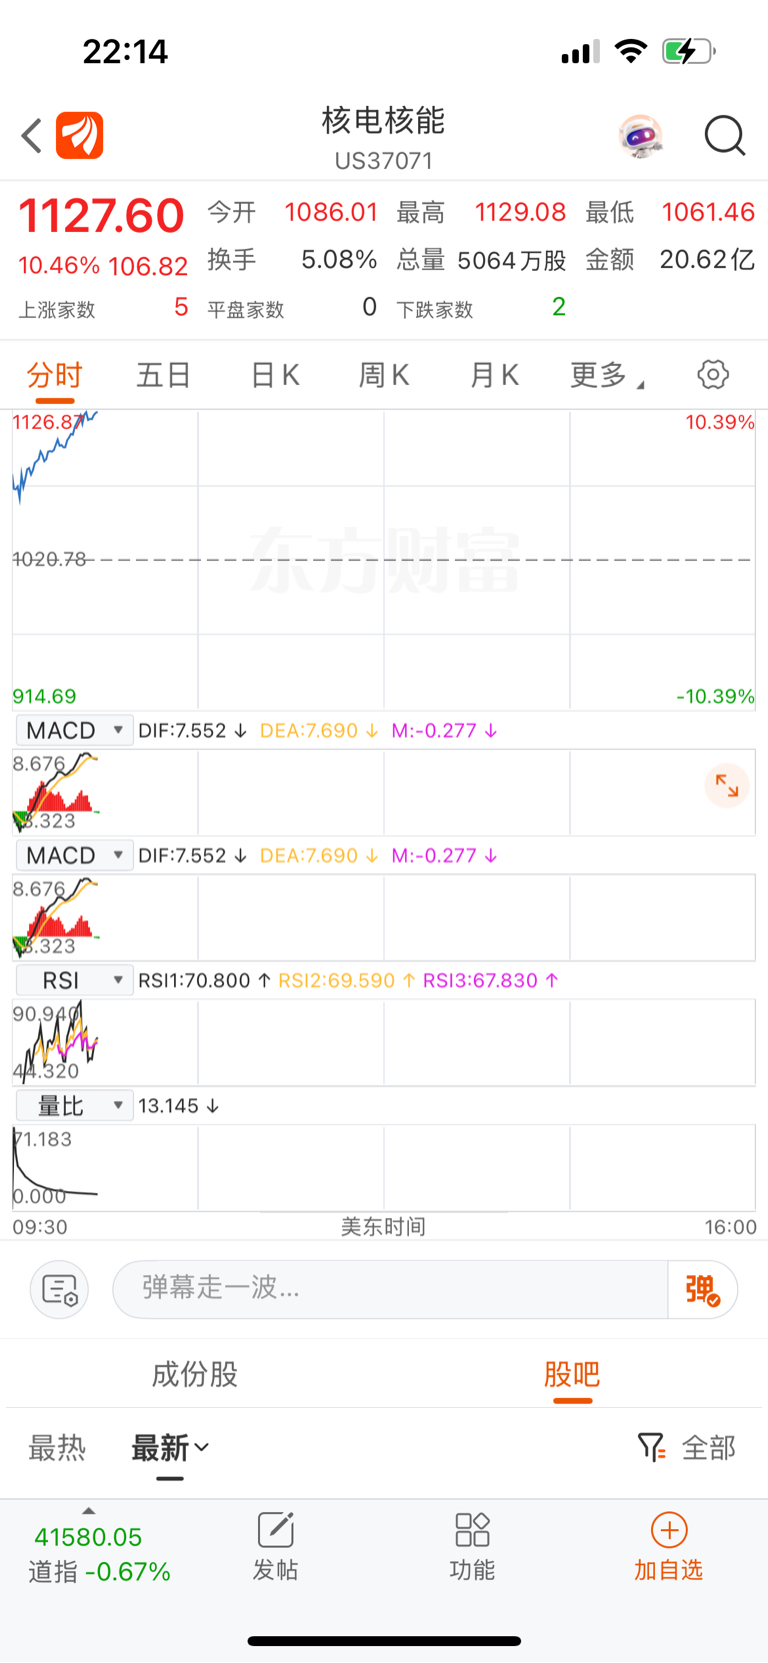Tap the 弹幕走一波 input field
The width and height of the screenshot is (768, 1663).
coord(390,1290)
